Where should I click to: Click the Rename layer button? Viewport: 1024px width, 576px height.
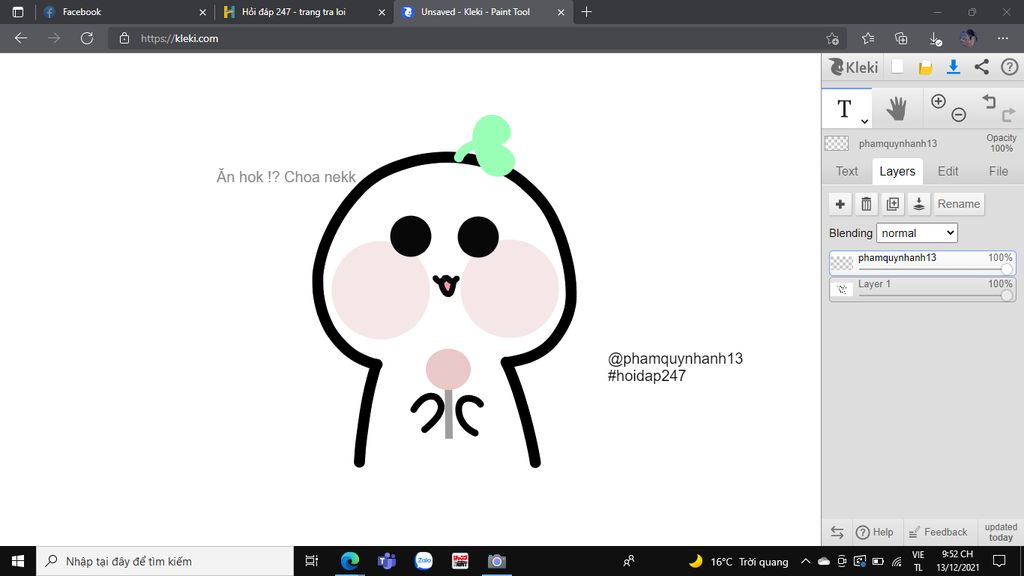click(x=958, y=204)
